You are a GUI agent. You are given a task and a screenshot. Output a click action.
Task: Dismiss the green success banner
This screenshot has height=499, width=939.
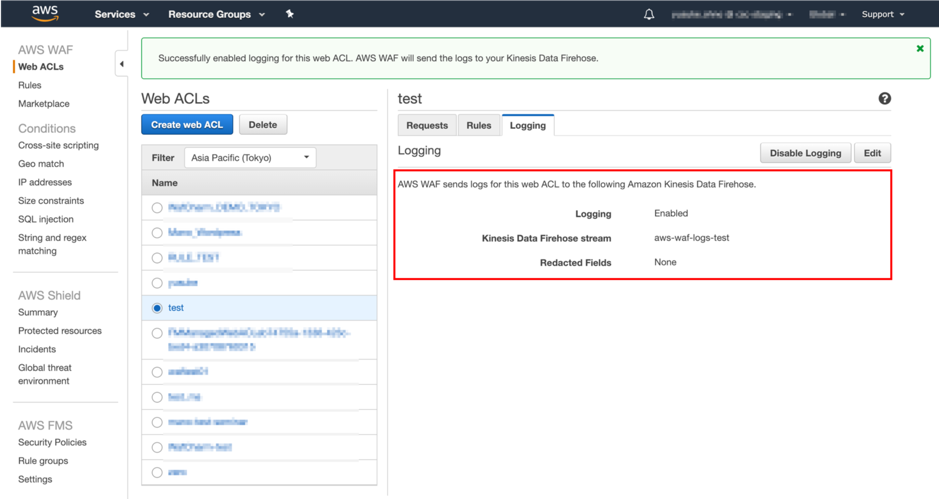[x=920, y=49]
